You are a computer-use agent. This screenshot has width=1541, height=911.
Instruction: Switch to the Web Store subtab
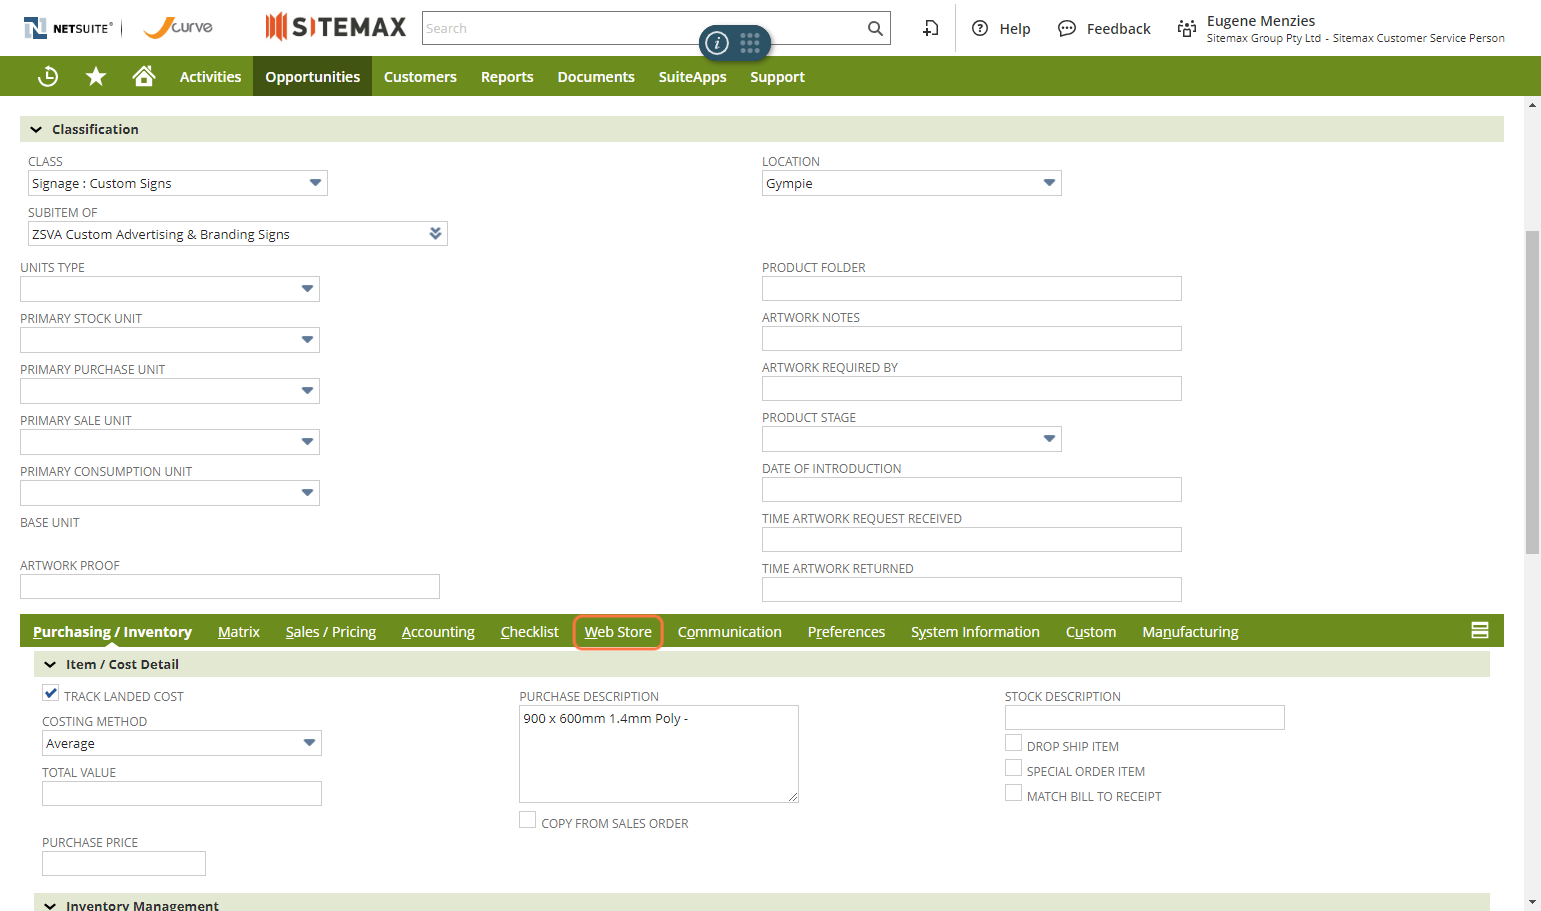pyautogui.click(x=618, y=632)
